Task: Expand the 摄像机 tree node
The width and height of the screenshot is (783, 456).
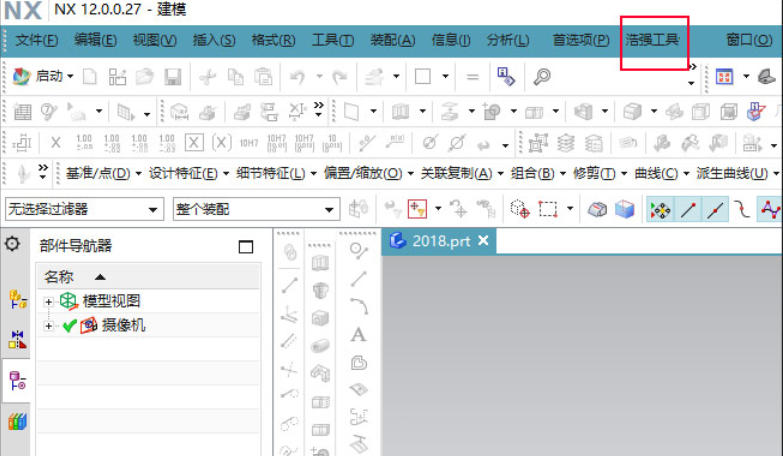Action: click(x=48, y=326)
